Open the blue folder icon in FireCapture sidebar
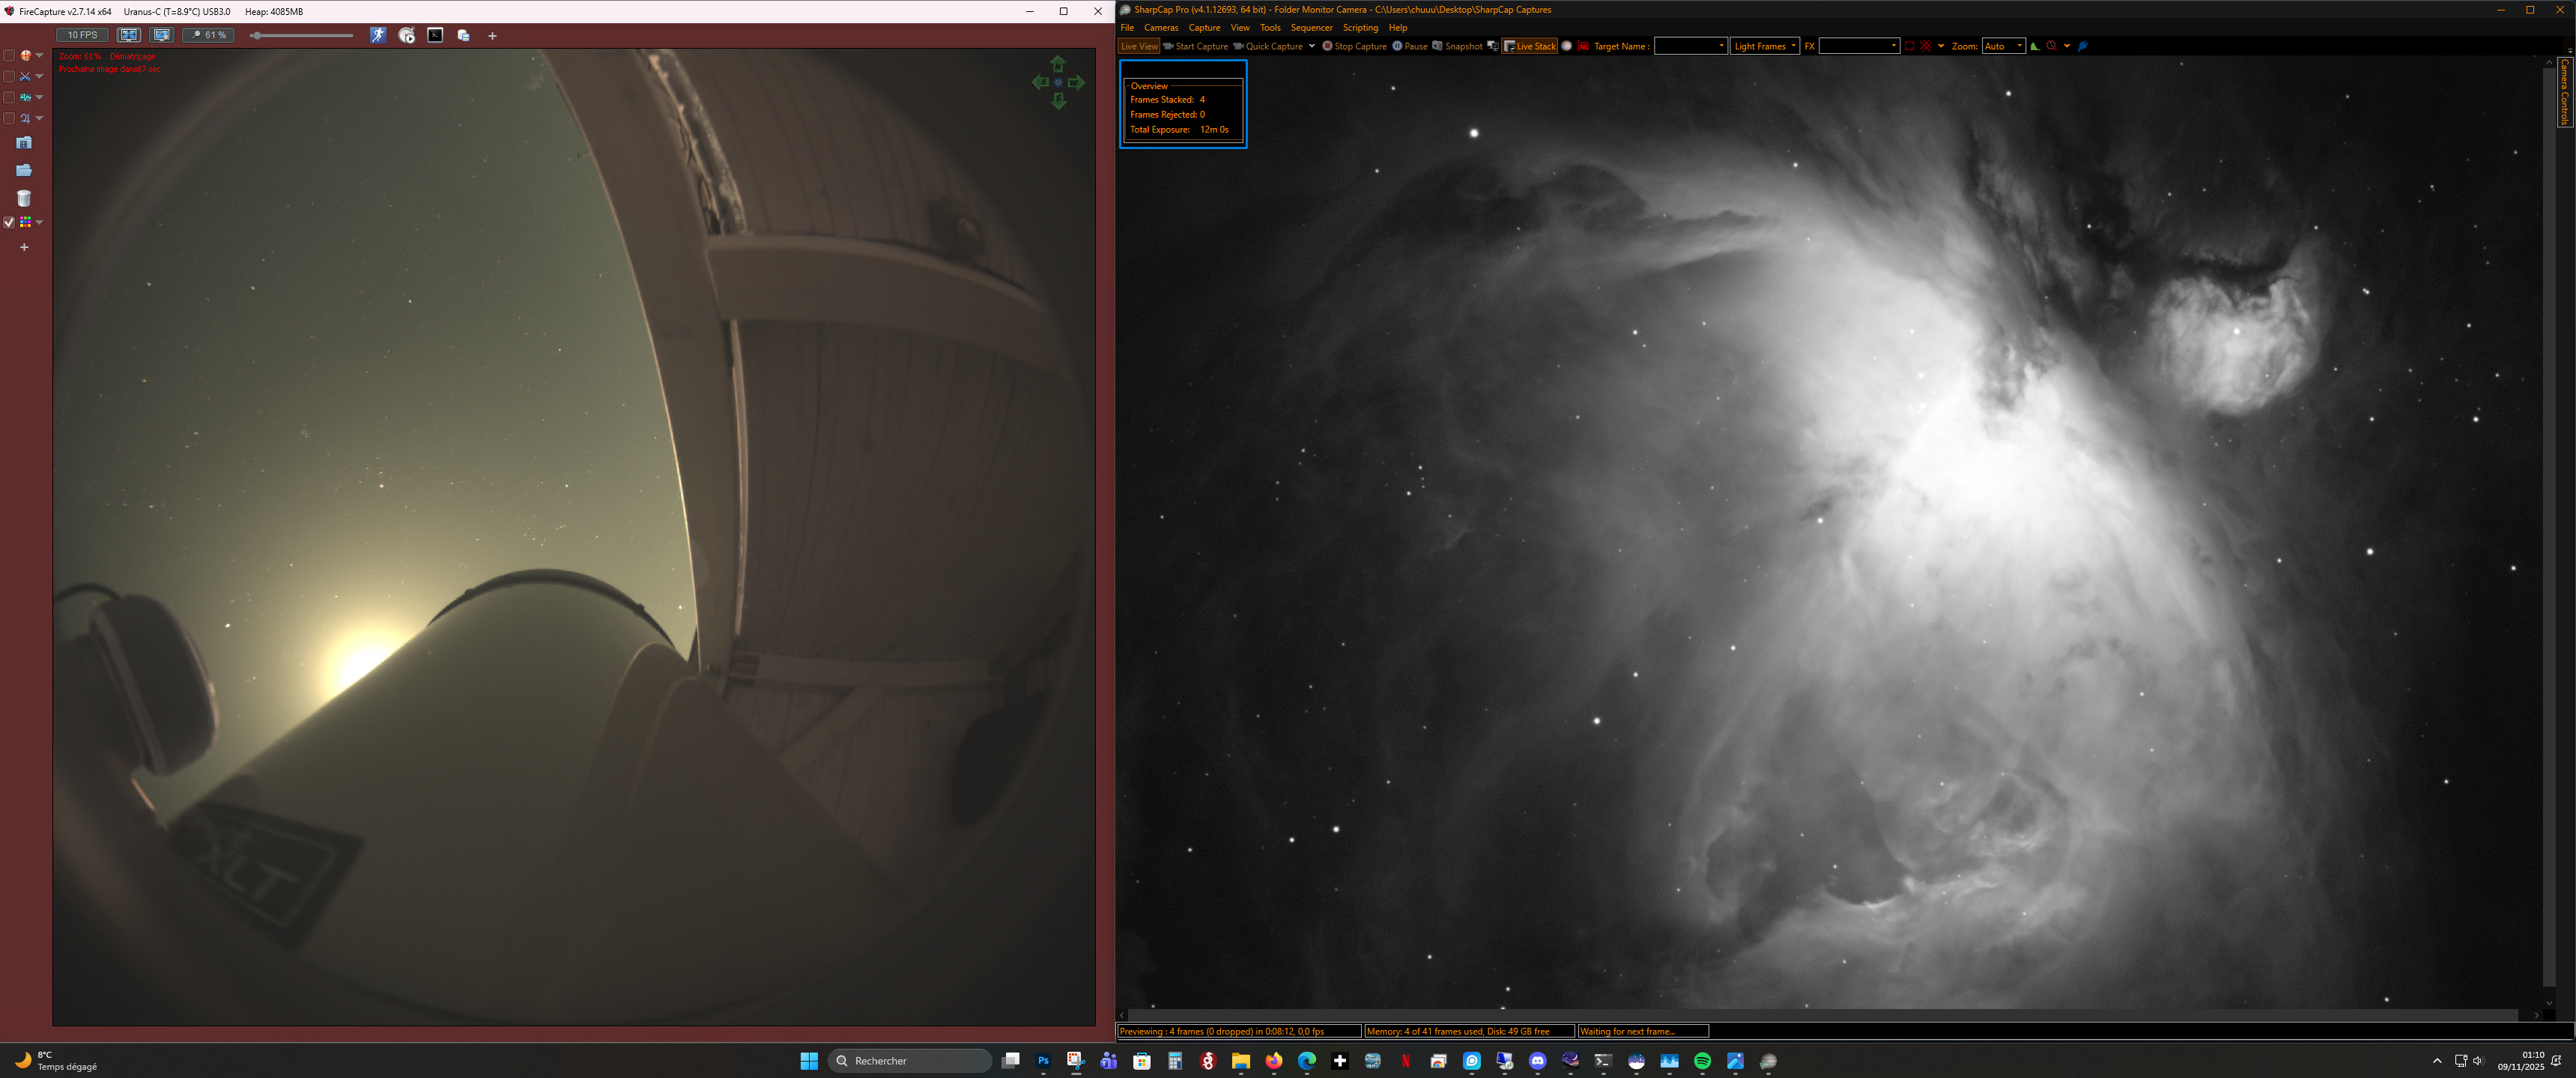The image size is (2576, 1078). [x=24, y=170]
